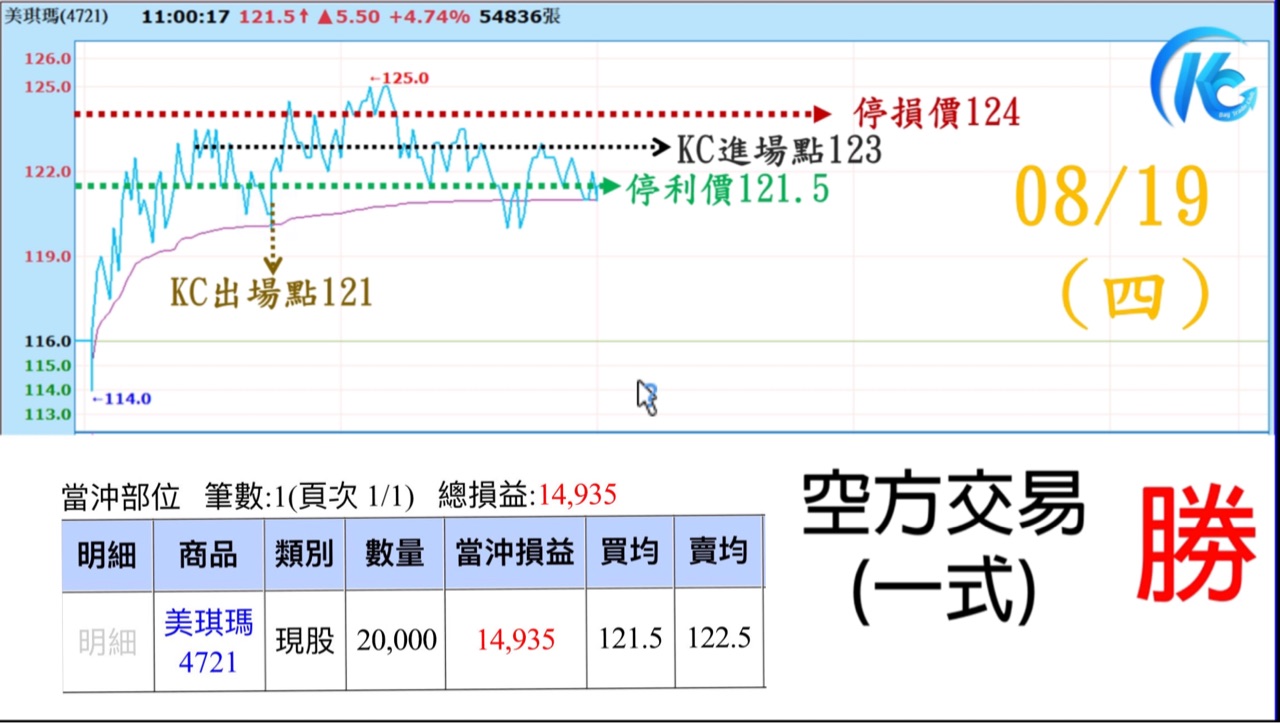This screenshot has width=1280, height=723.
Task: Click the 買均 column header
Action: point(630,554)
